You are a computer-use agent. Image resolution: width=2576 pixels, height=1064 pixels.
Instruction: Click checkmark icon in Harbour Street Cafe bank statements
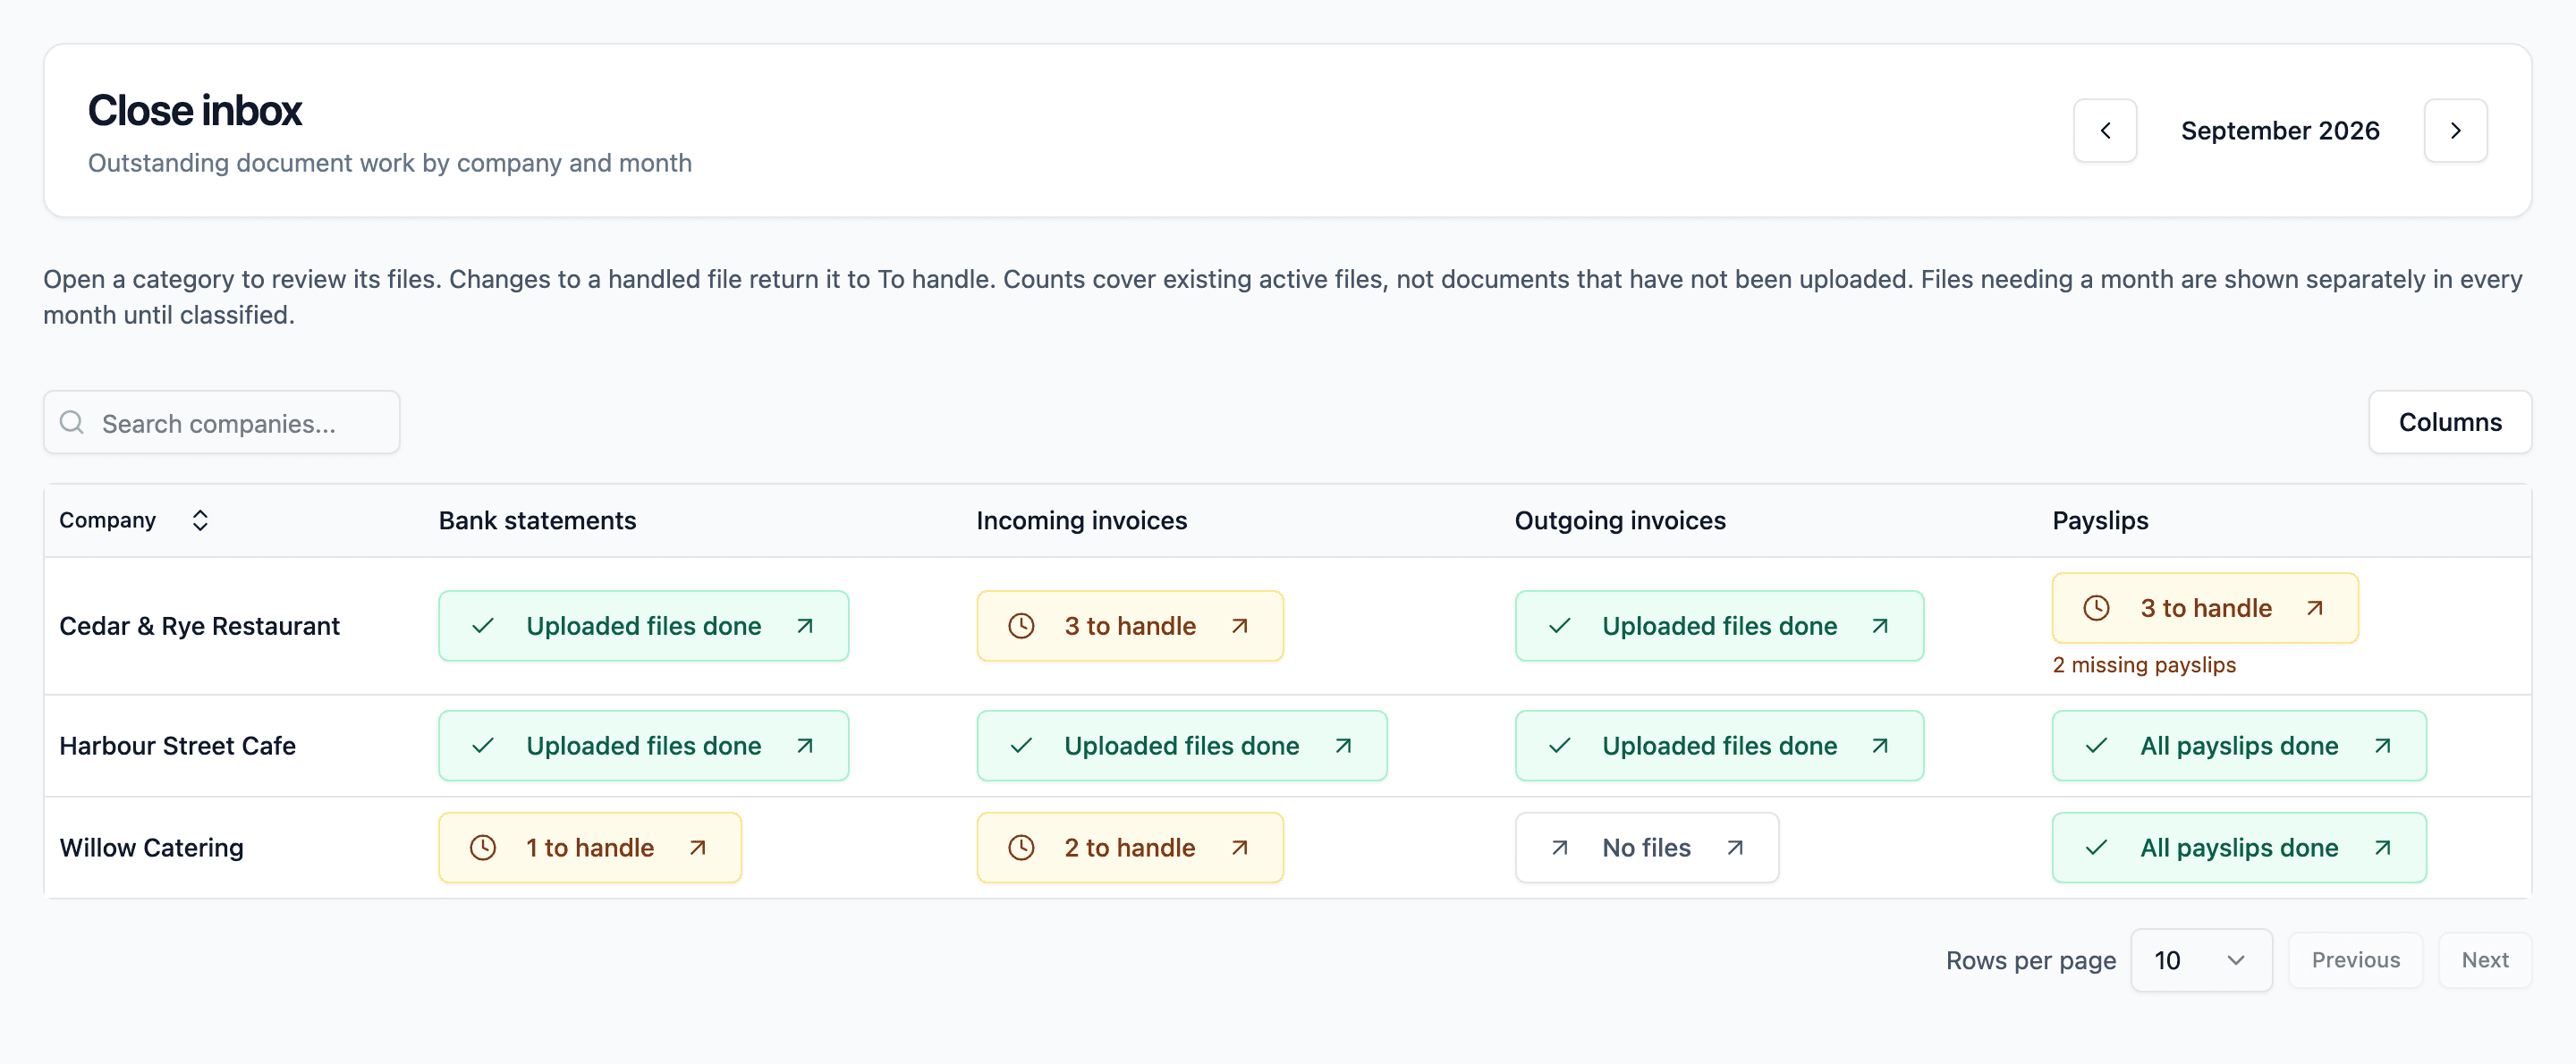click(x=483, y=746)
